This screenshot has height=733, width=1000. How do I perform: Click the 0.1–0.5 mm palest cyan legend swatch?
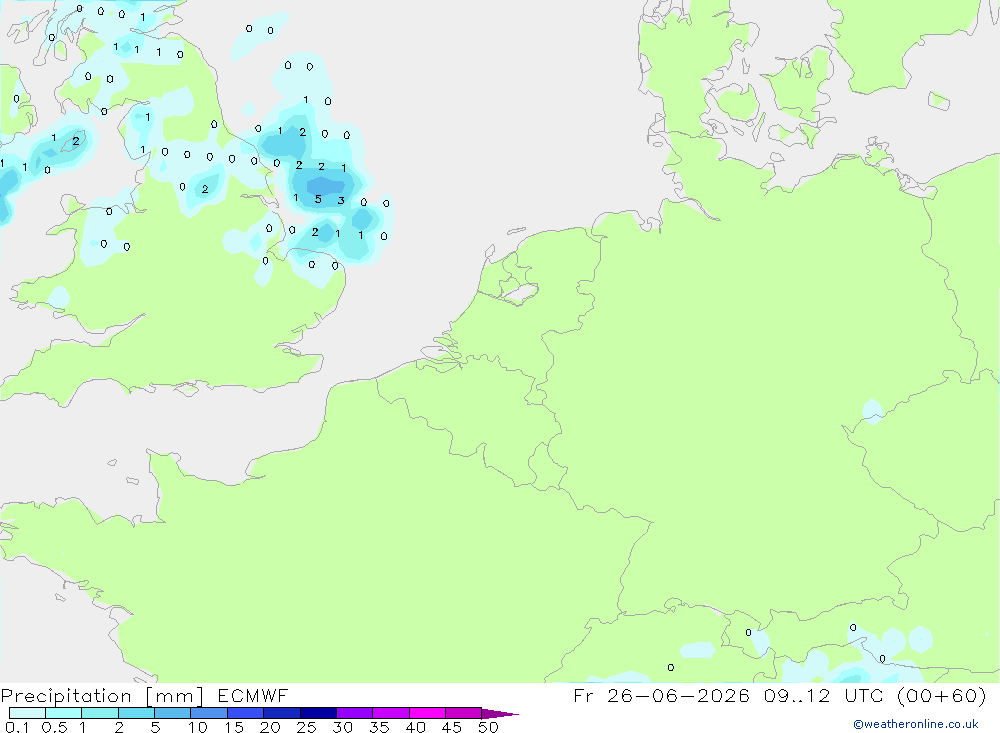[x=27, y=713]
